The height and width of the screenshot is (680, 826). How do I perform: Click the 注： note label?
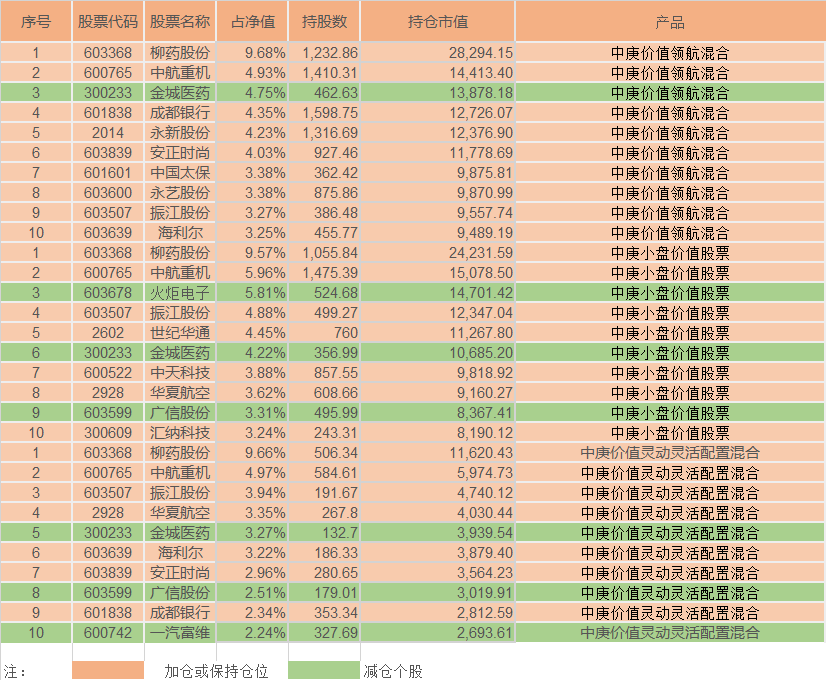[x=15, y=672]
